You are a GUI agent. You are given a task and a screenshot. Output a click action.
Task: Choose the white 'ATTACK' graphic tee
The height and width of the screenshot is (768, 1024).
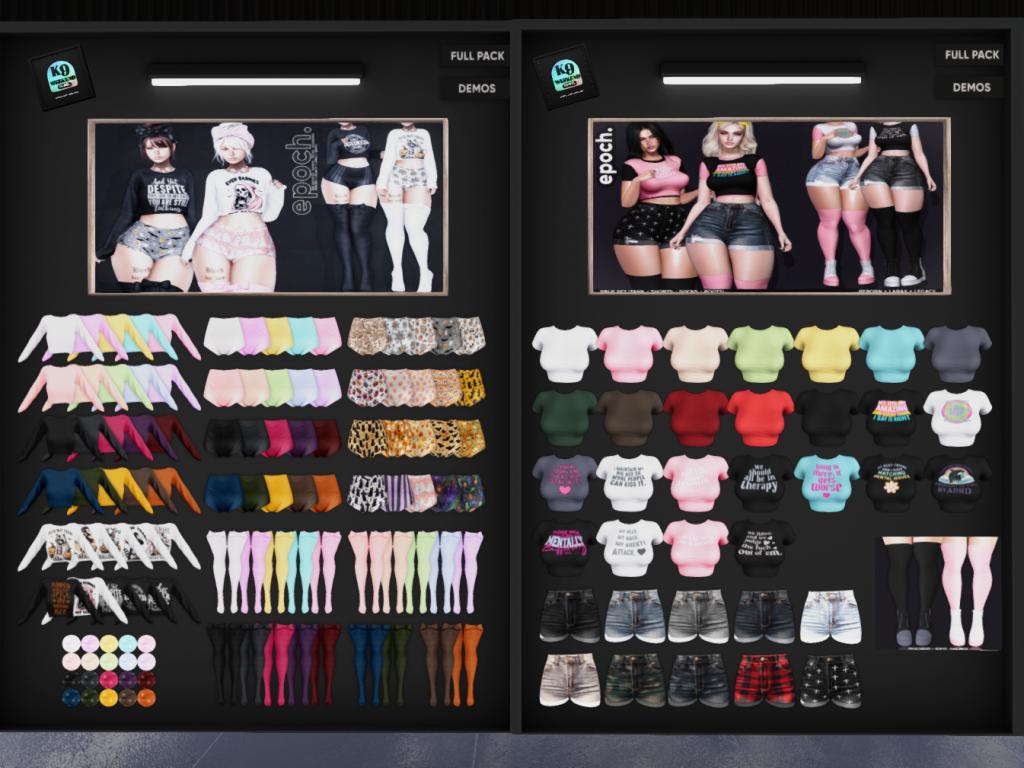pyautogui.click(x=630, y=547)
